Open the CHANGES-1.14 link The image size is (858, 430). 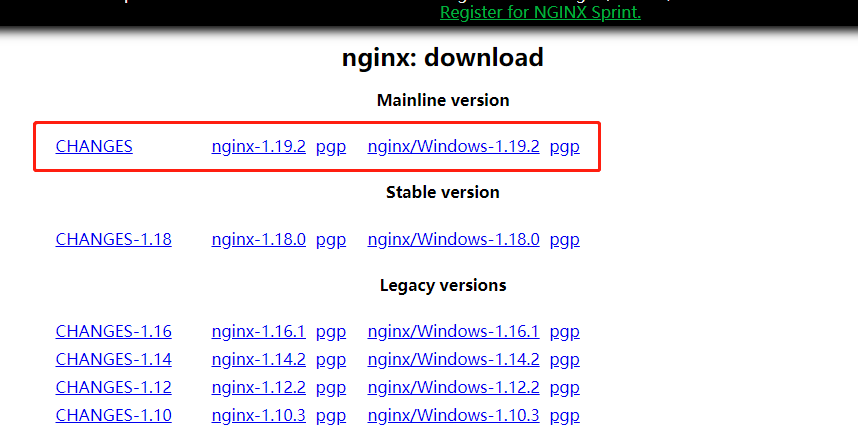[x=113, y=359]
